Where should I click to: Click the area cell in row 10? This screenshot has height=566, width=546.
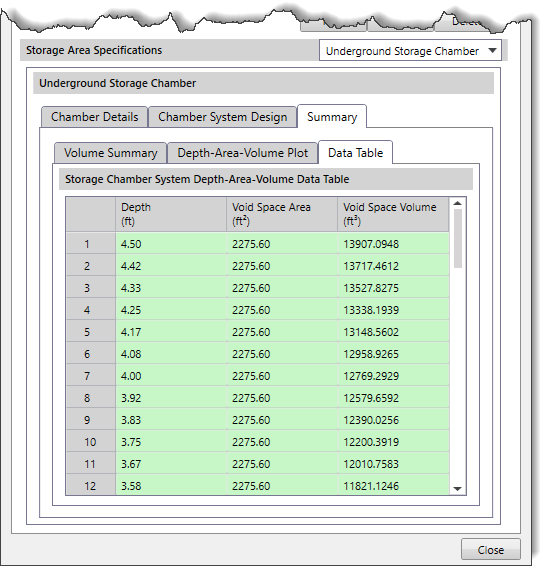282,442
